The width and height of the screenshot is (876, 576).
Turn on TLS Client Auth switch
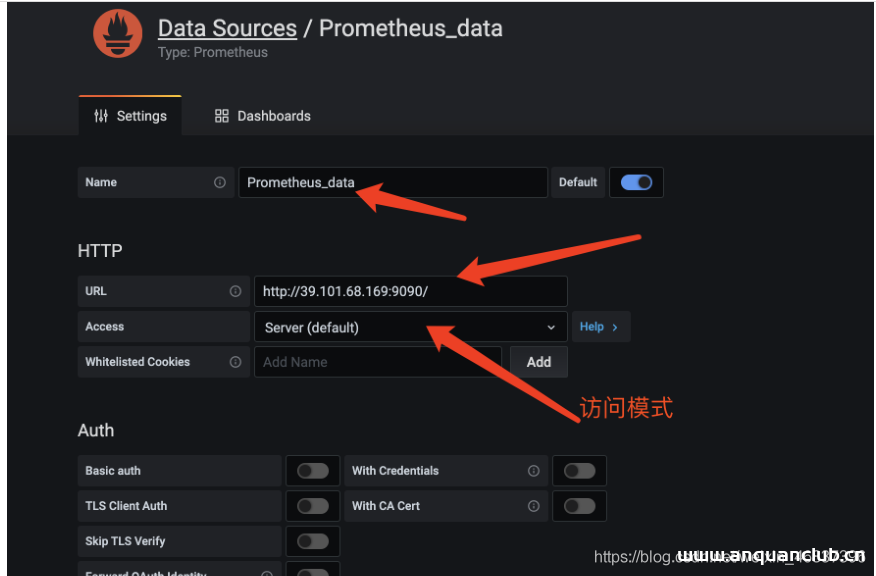(x=312, y=506)
